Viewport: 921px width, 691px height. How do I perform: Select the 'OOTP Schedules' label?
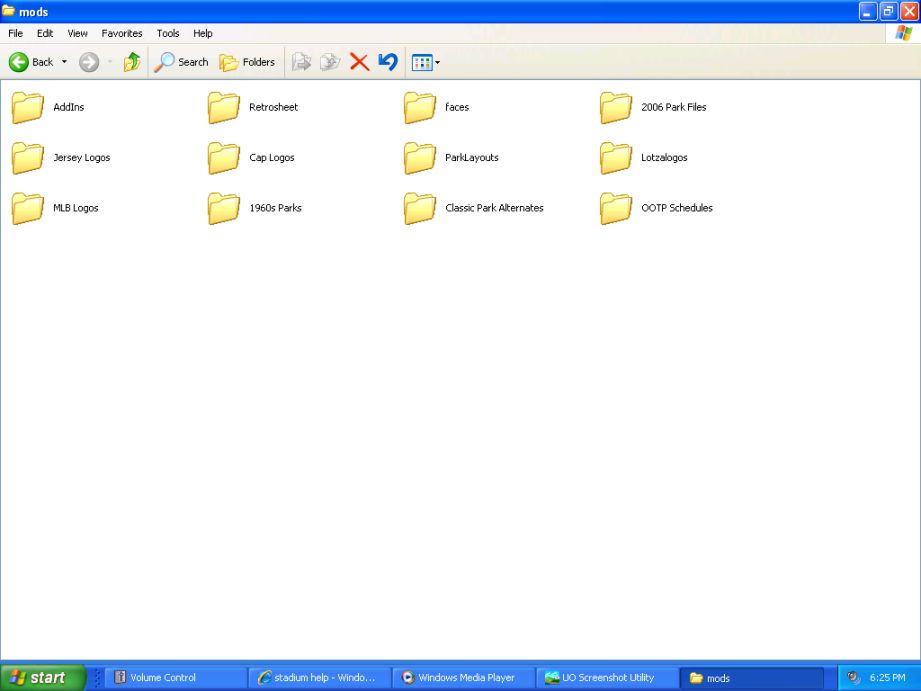click(677, 208)
